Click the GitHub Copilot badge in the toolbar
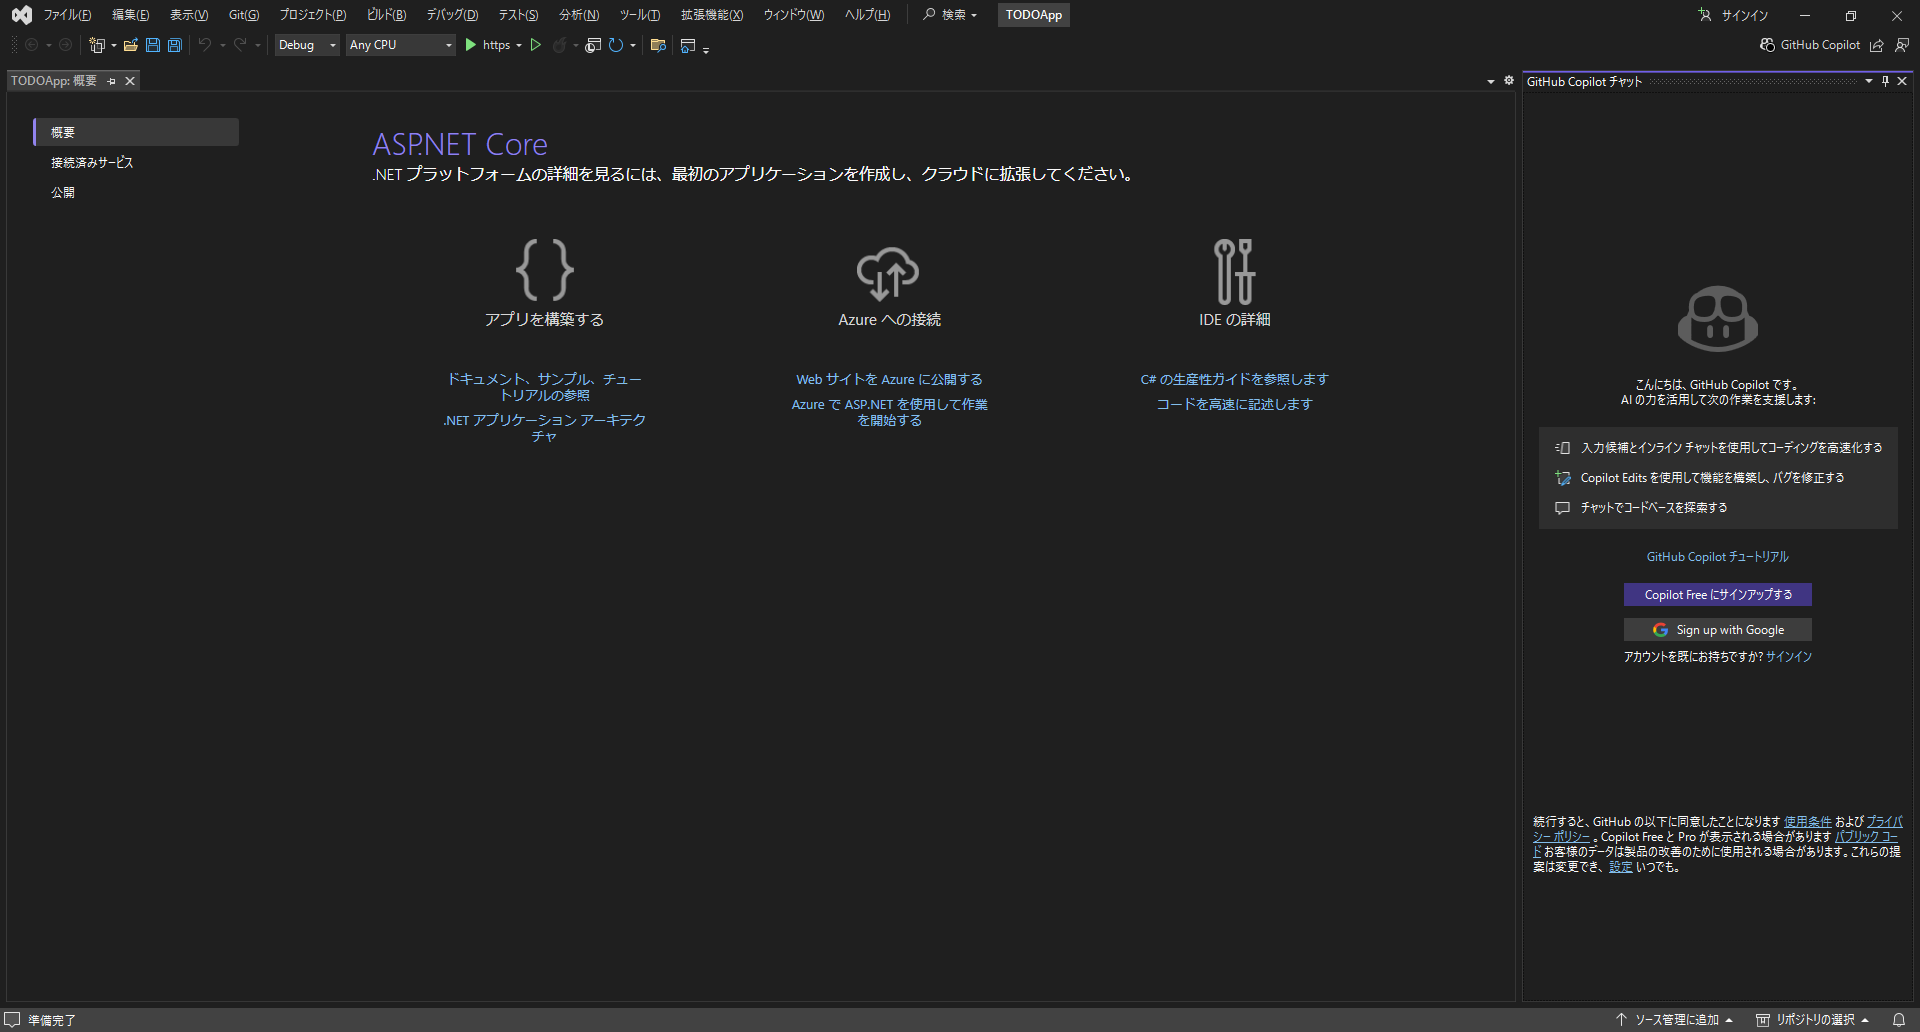Image resolution: width=1920 pixels, height=1032 pixels. tap(1810, 45)
